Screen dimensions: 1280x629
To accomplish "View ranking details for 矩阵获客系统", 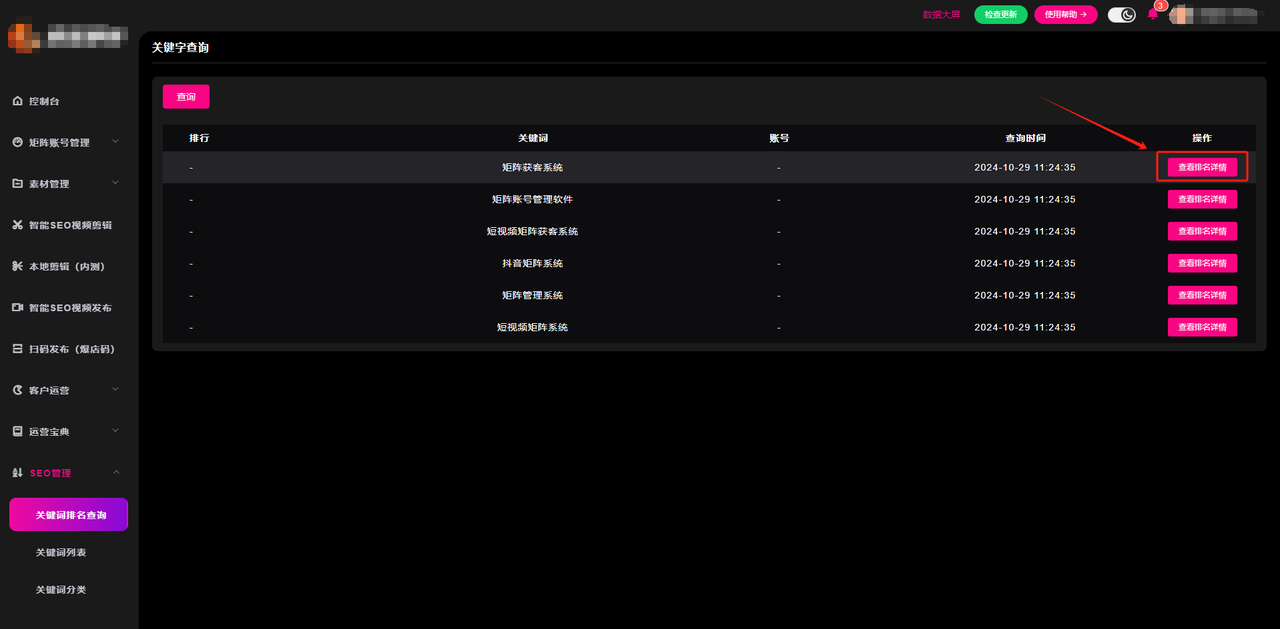I will tap(1202, 167).
